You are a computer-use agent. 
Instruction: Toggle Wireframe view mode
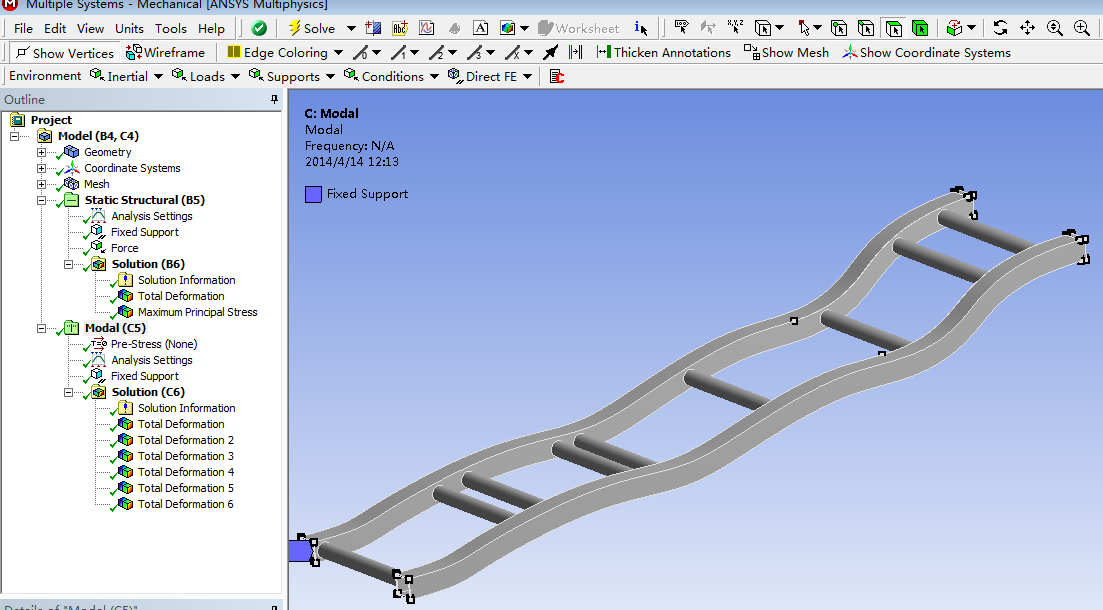tap(166, 52)
